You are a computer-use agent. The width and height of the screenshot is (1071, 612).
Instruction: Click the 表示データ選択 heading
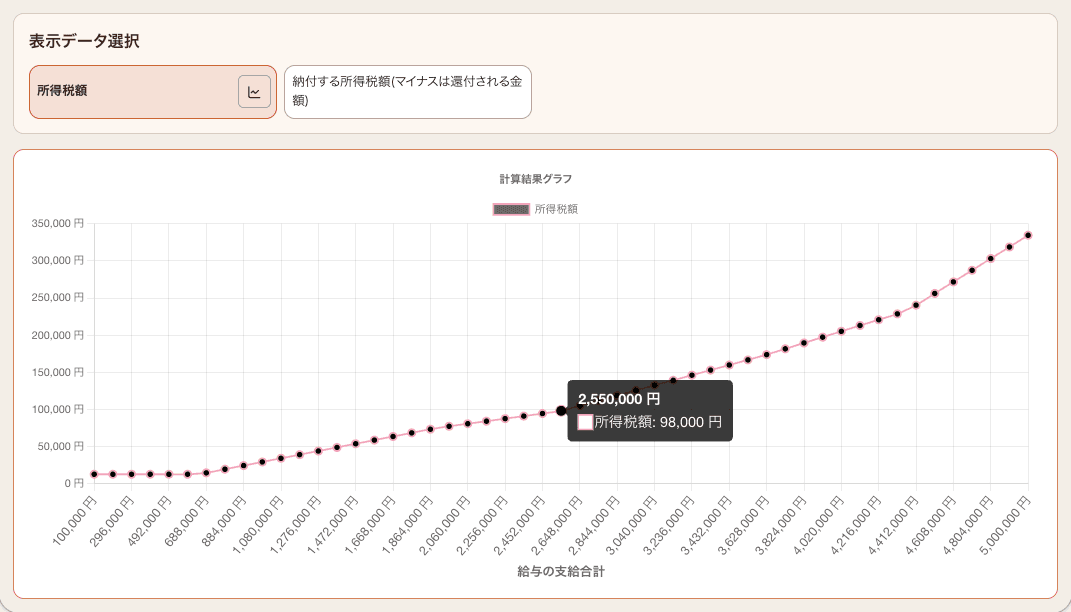click(84, 41)
